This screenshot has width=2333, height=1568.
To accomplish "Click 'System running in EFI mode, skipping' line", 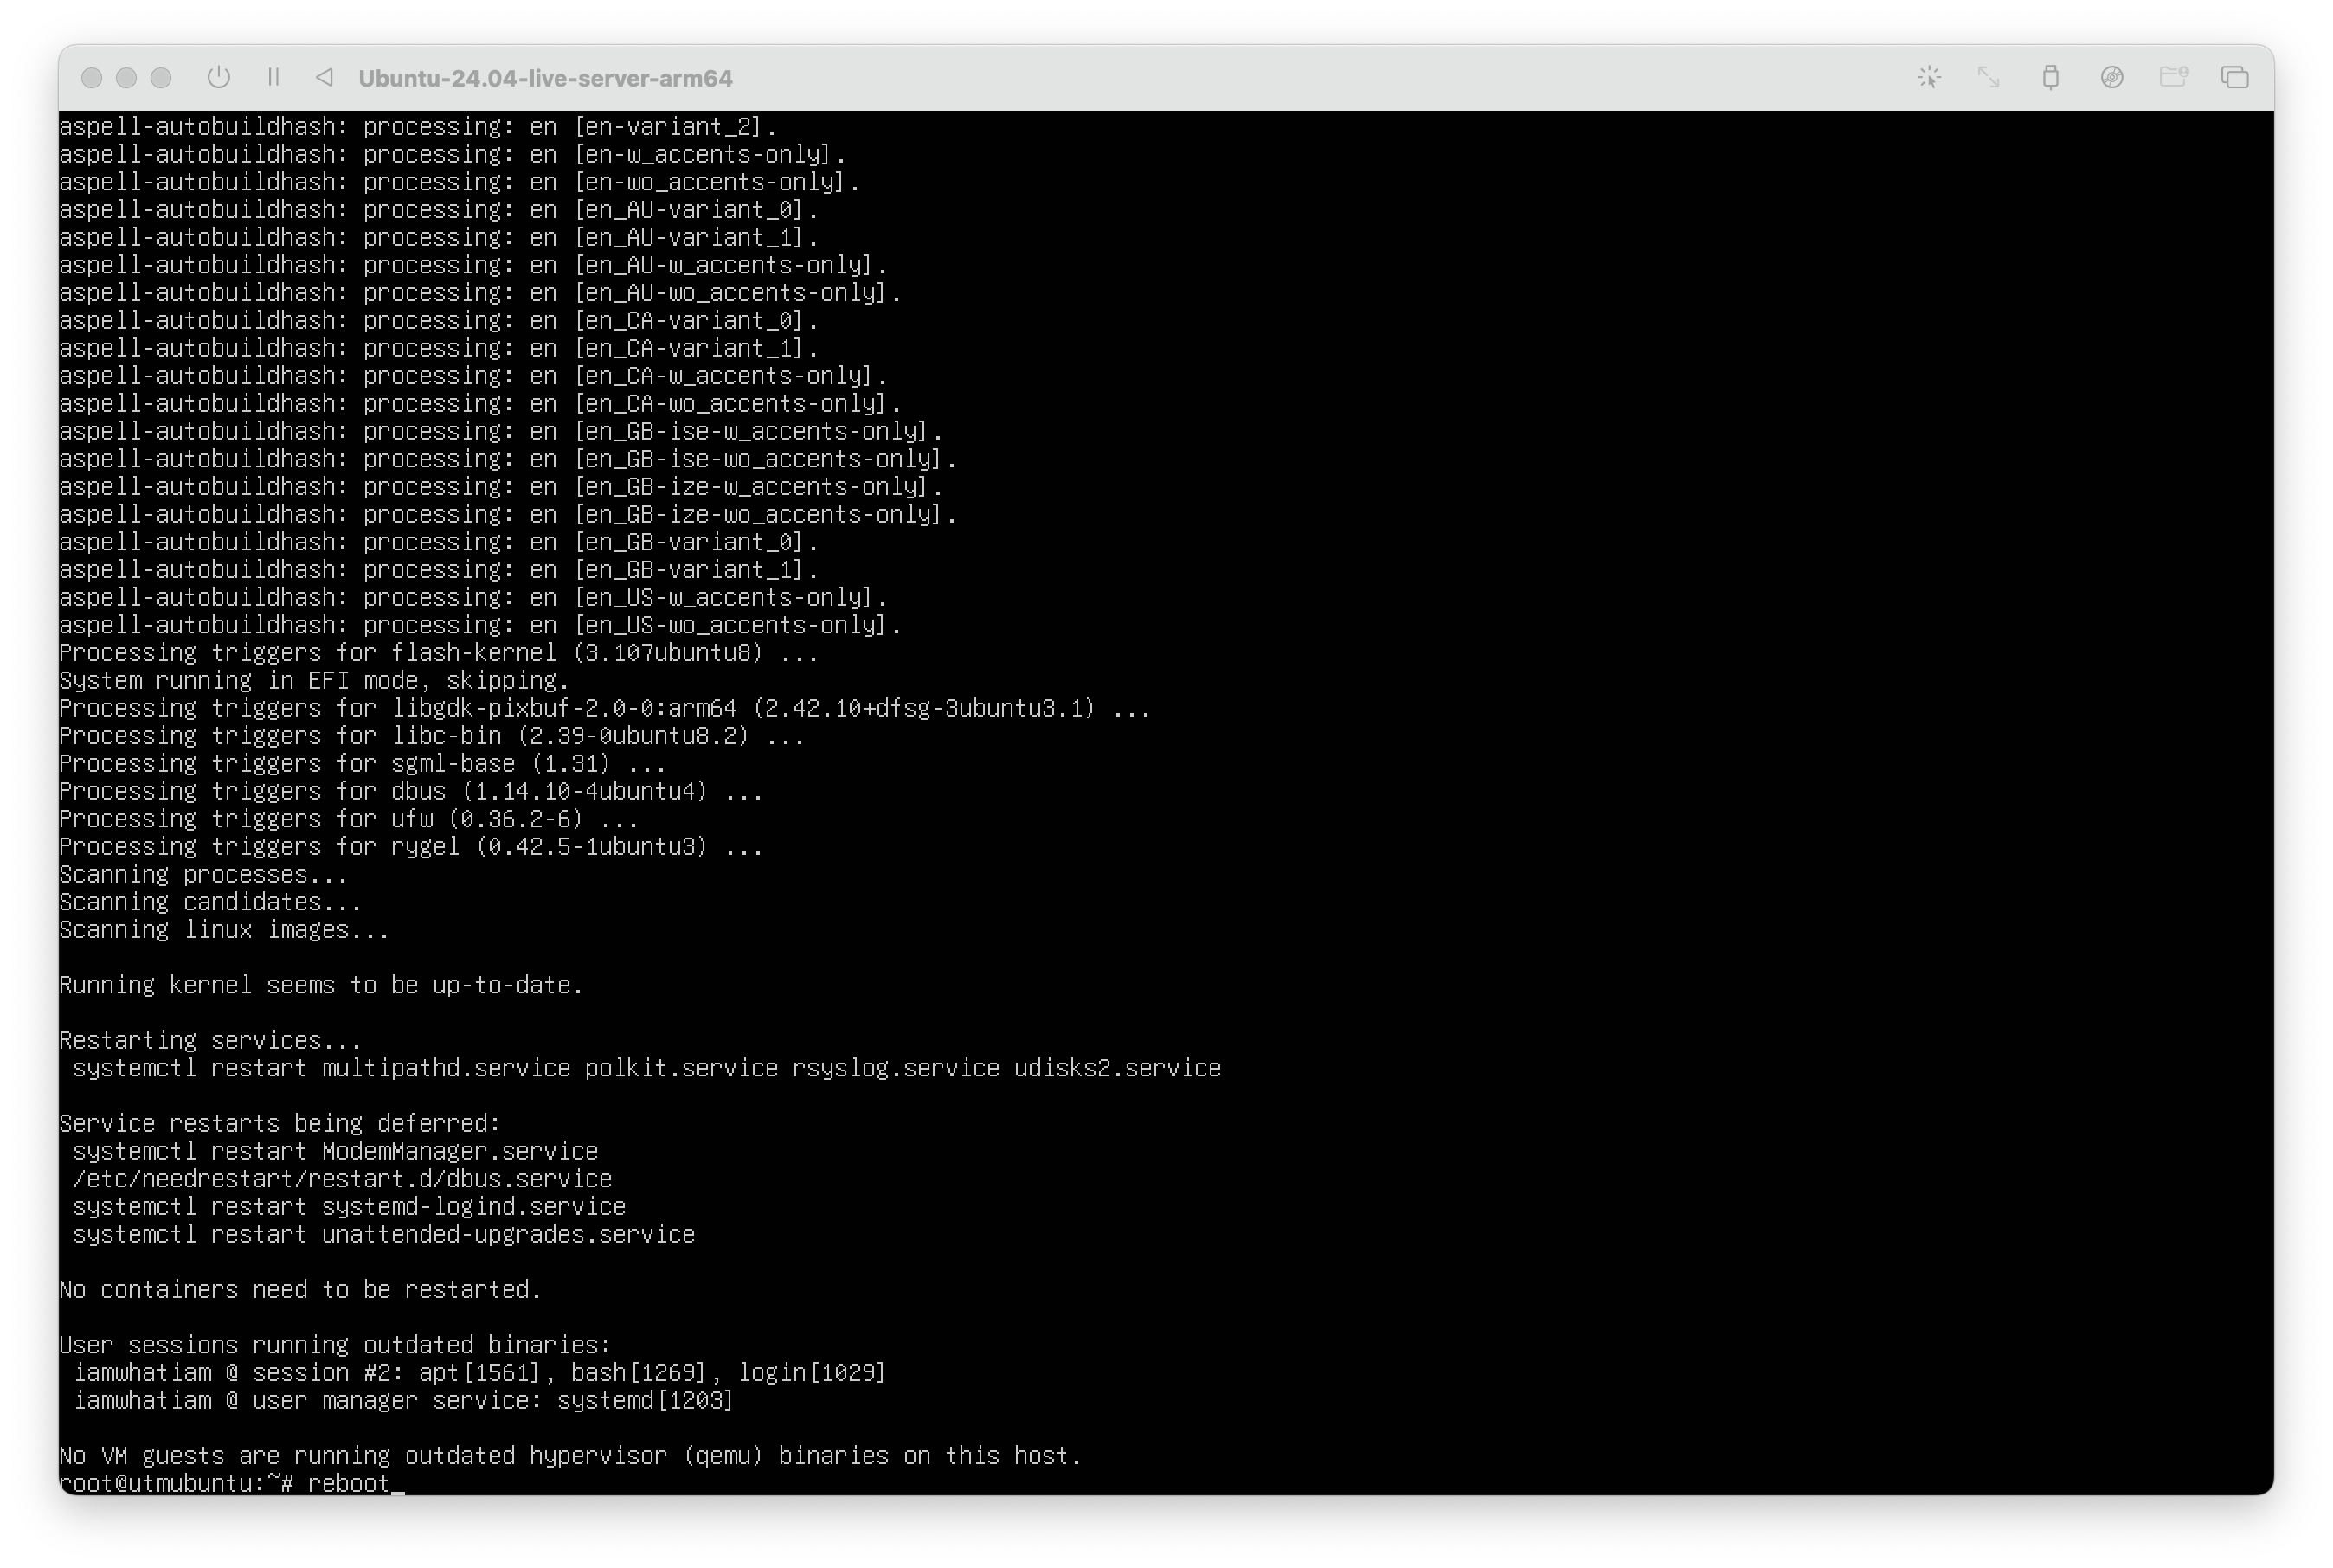I will pyautogui.click(x=314, y=681).
